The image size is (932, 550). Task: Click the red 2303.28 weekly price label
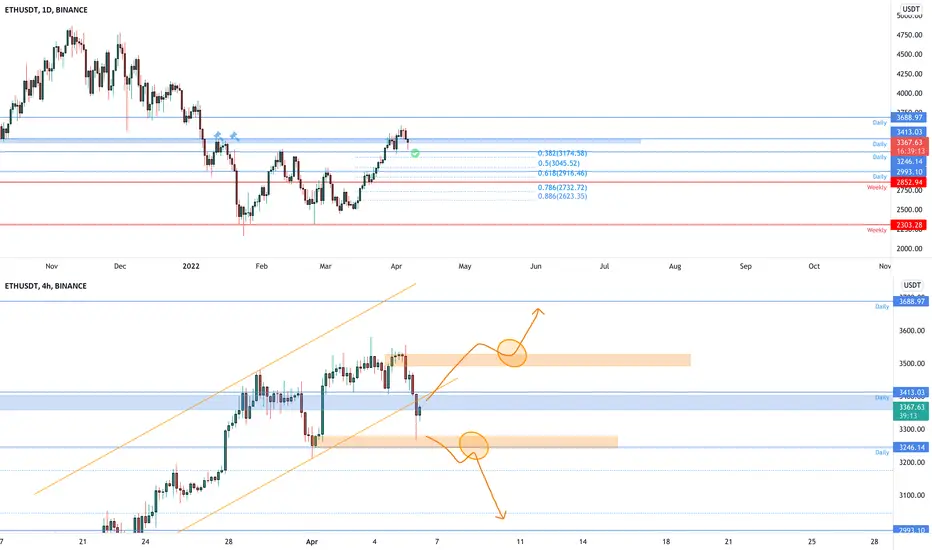[909, 225]
